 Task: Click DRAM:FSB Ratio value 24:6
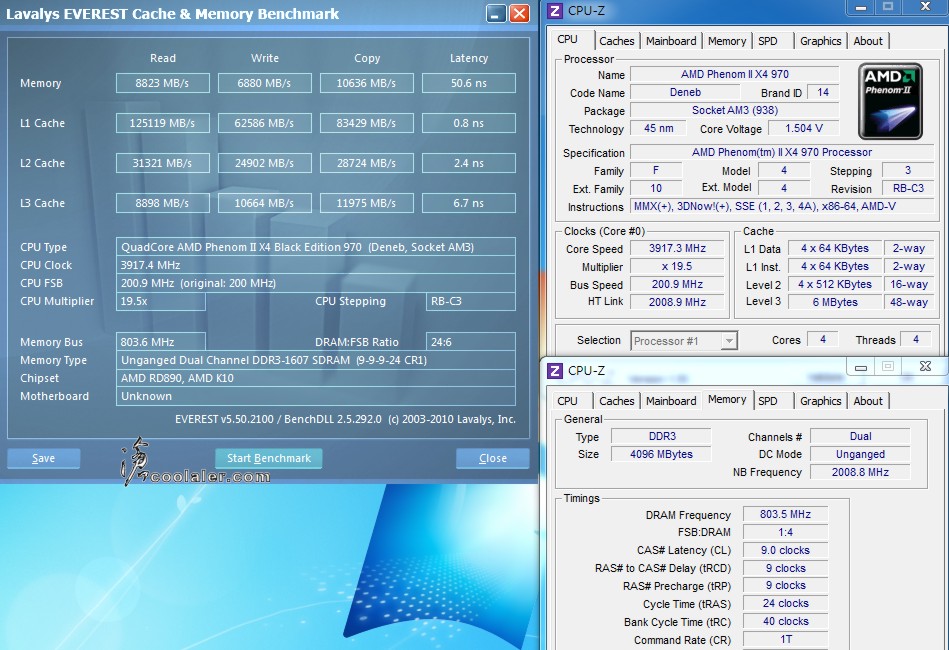(x=471, y=342)
